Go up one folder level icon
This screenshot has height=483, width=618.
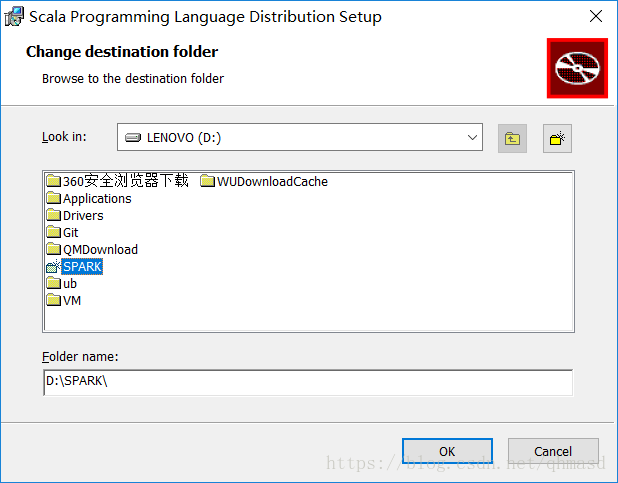point(512,138)
